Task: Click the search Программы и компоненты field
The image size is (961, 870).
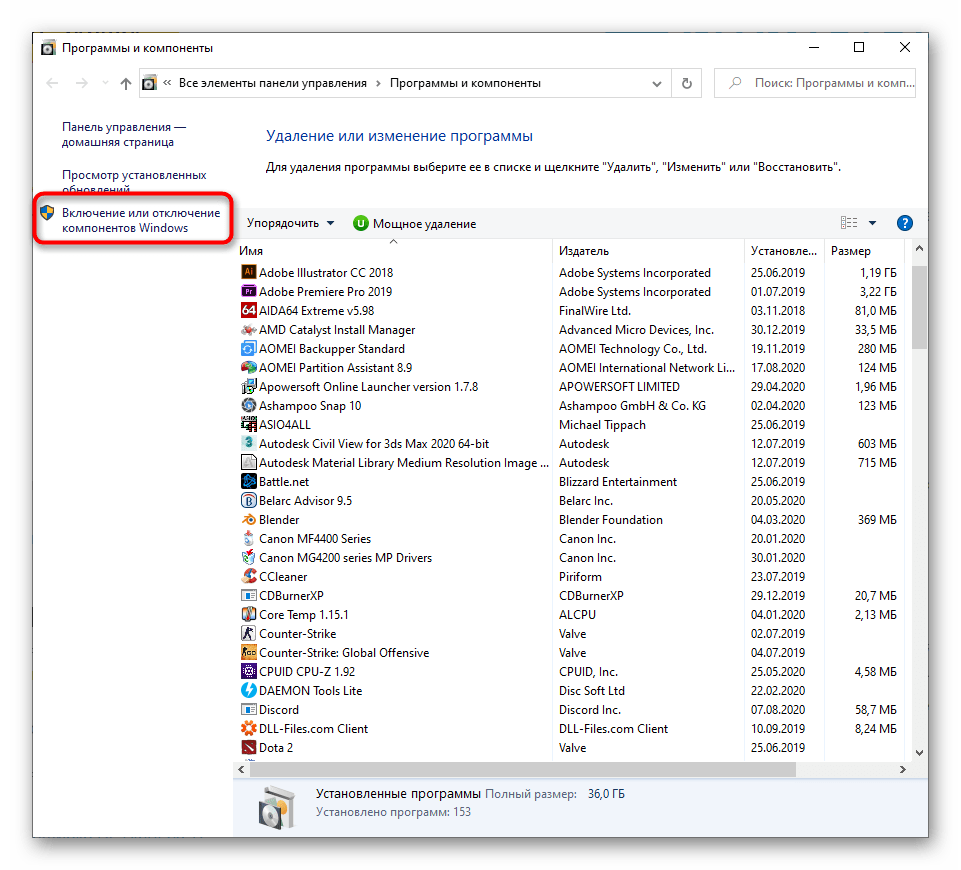Action: 820,84
